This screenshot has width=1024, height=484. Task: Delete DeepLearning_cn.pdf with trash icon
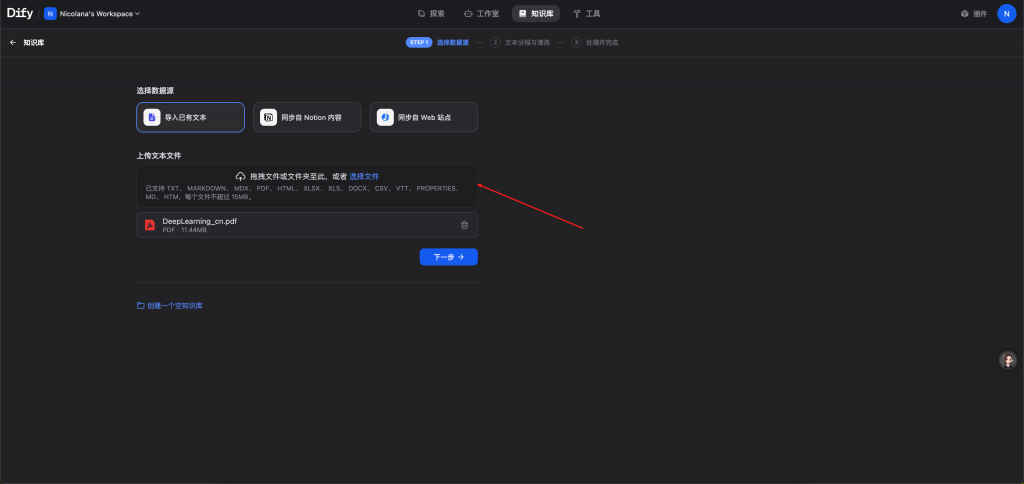pyautogui.click(x=464, y=225)
